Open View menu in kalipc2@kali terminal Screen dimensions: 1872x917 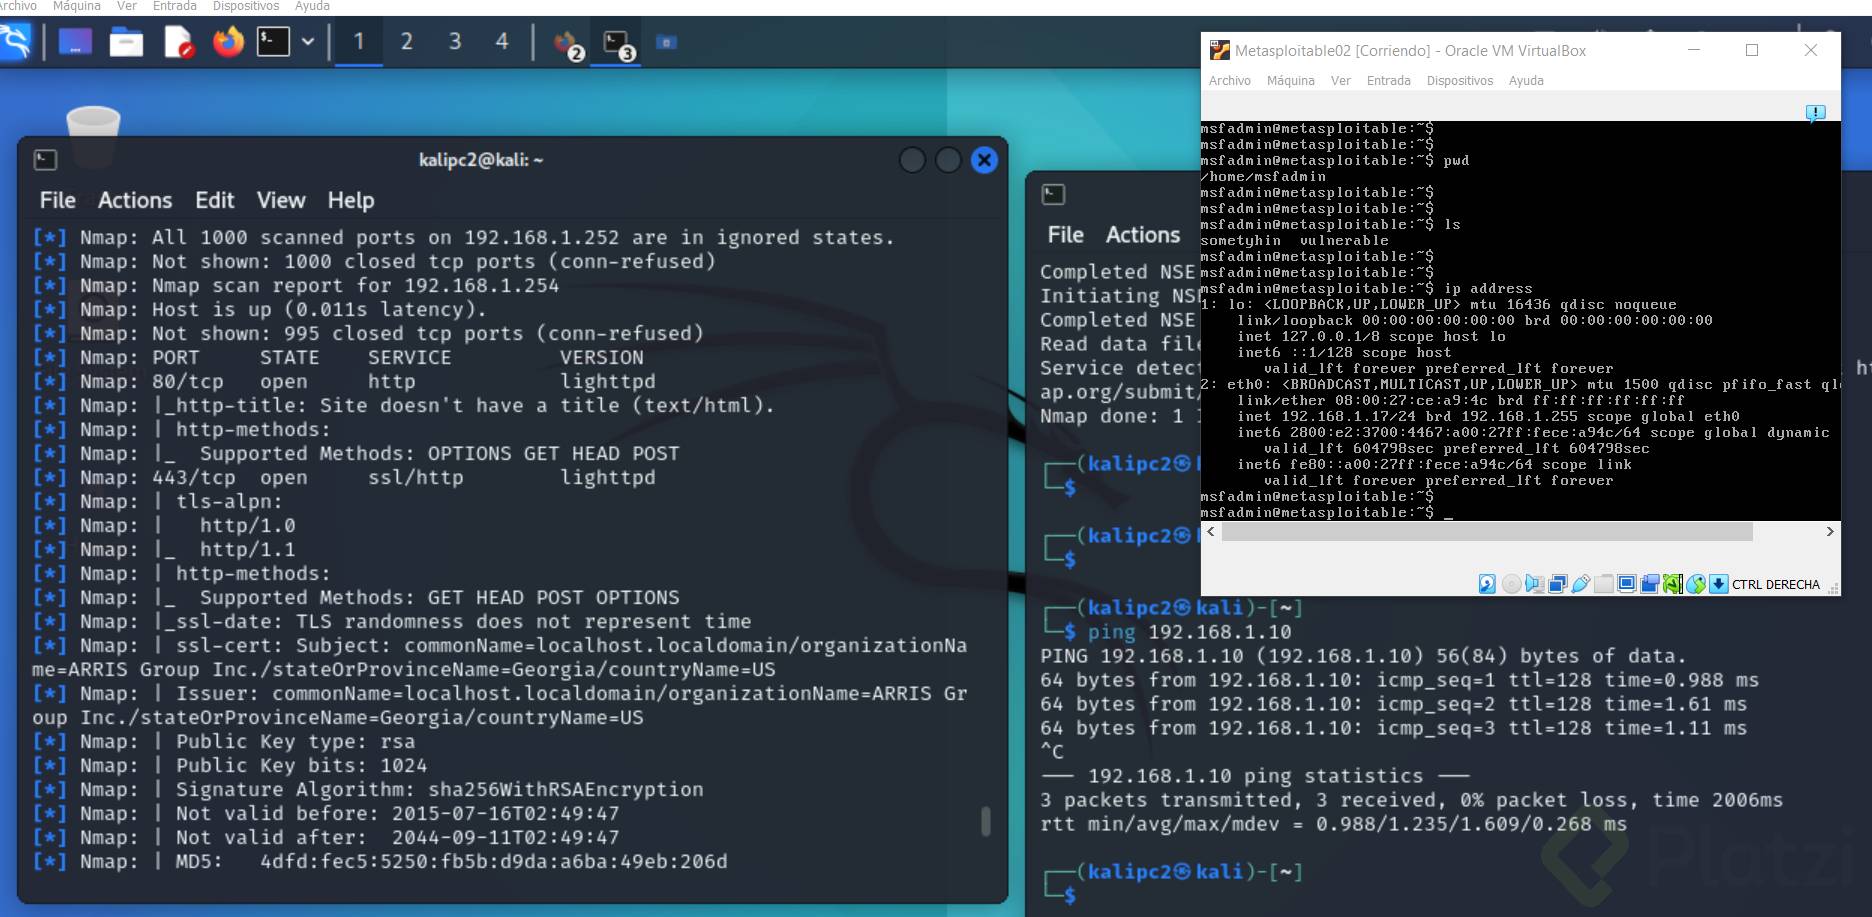281,200
